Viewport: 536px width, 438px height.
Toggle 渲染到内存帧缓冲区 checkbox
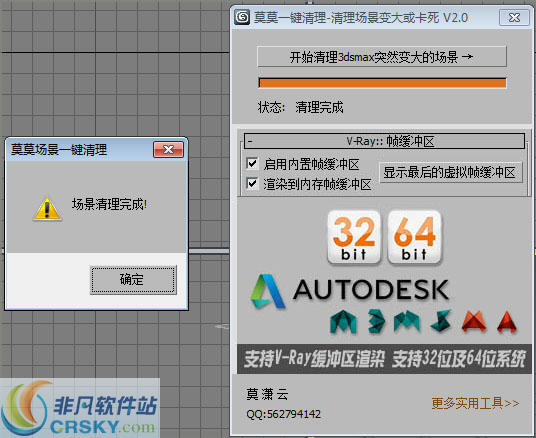coord(252,184)
